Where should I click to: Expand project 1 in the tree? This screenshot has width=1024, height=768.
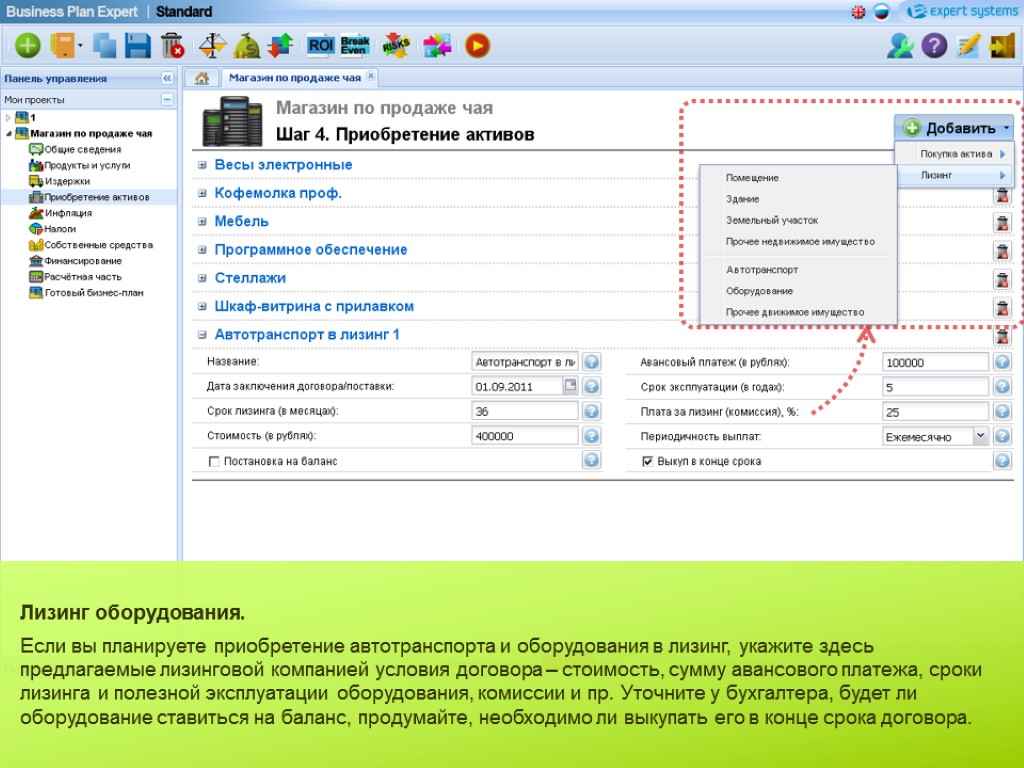pyautogui.click(x=8, y=118)
